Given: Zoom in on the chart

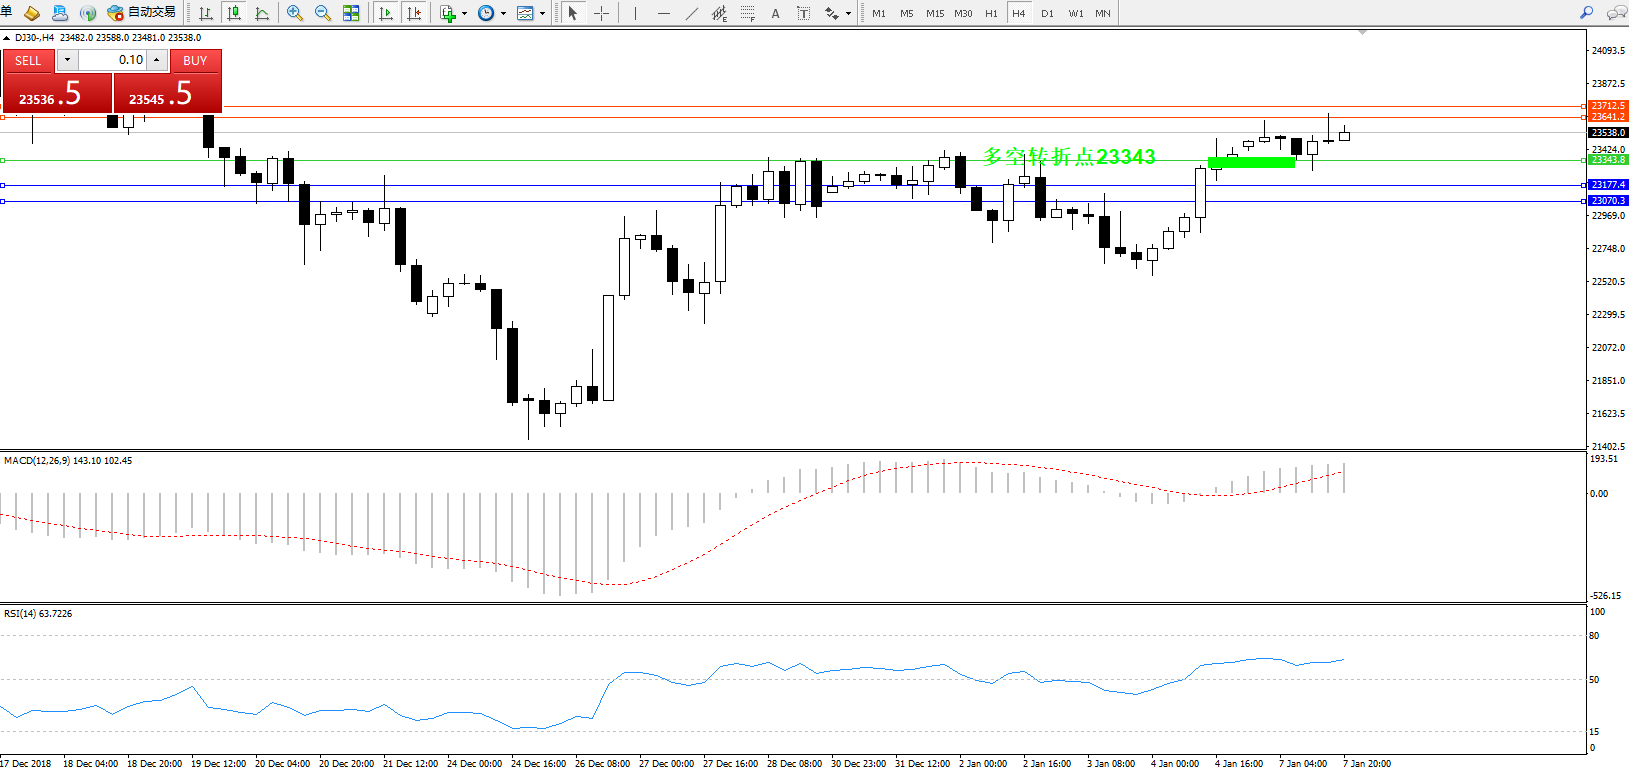Looking at the screenshot, I should click(294, 13).
